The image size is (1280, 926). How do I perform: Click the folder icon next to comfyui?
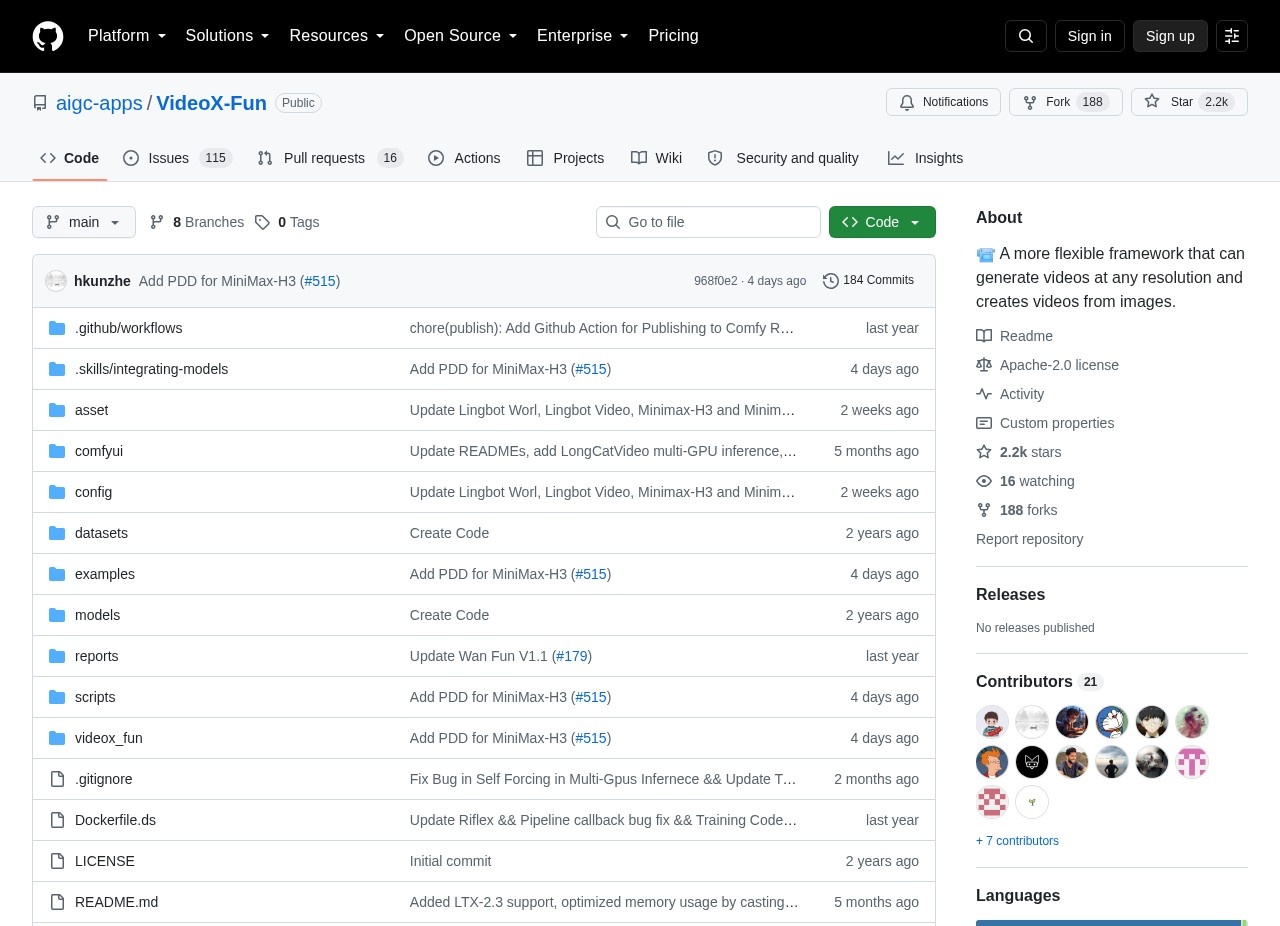(x=57, y=451)
